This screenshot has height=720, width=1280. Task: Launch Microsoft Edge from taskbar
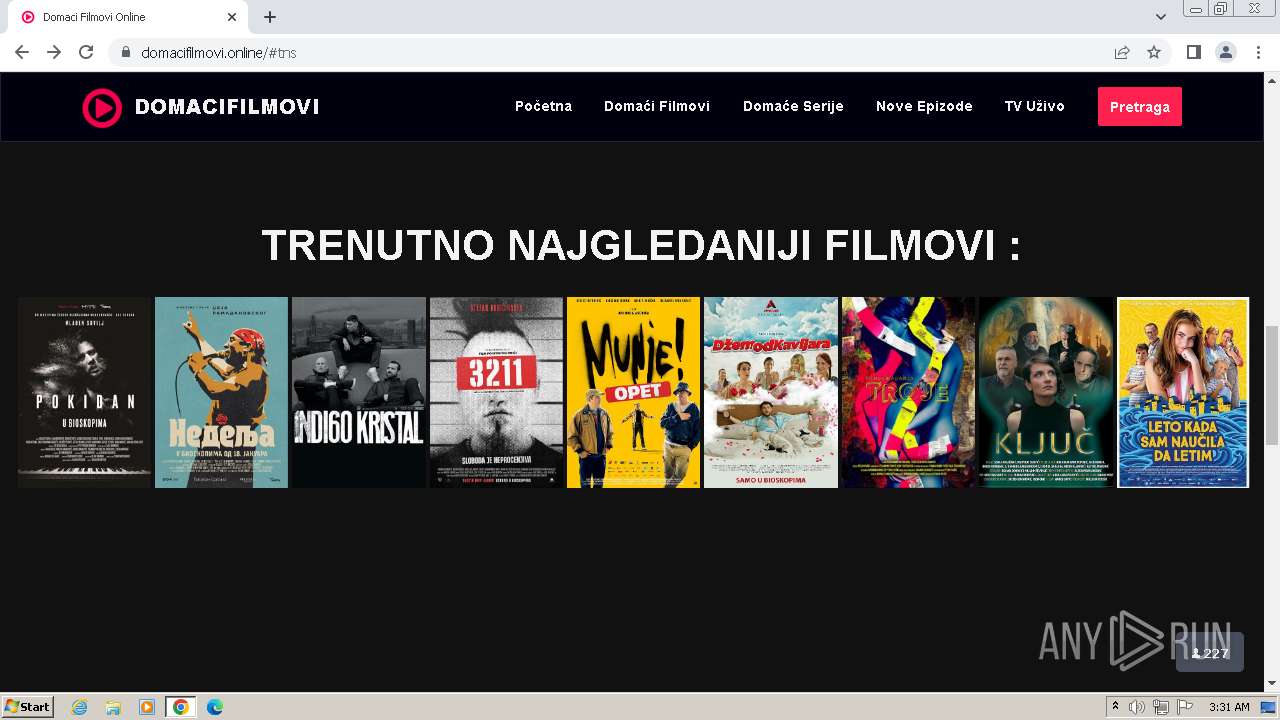214,707
